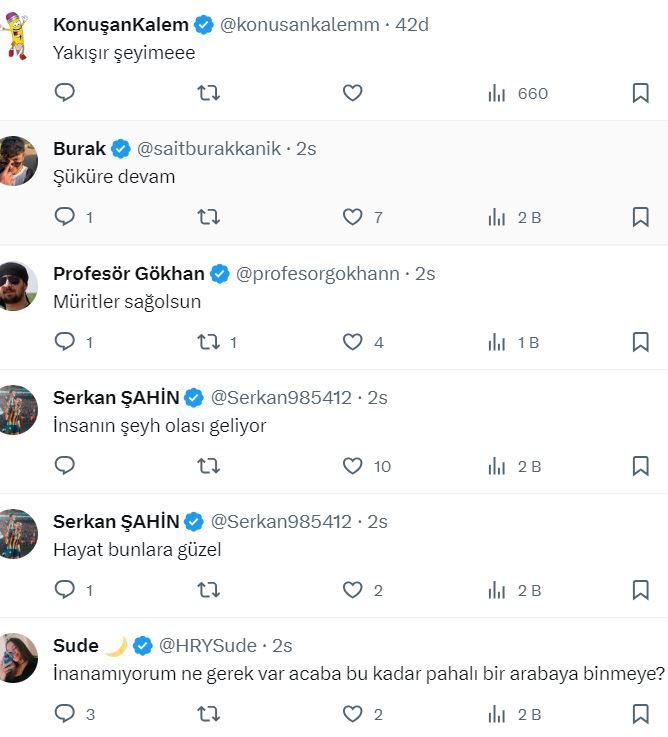The width and height of the screenshot is (668, 737).
Task: Click Profesör Gökhan's profile avatar
Action: click(x=17, y=286)
